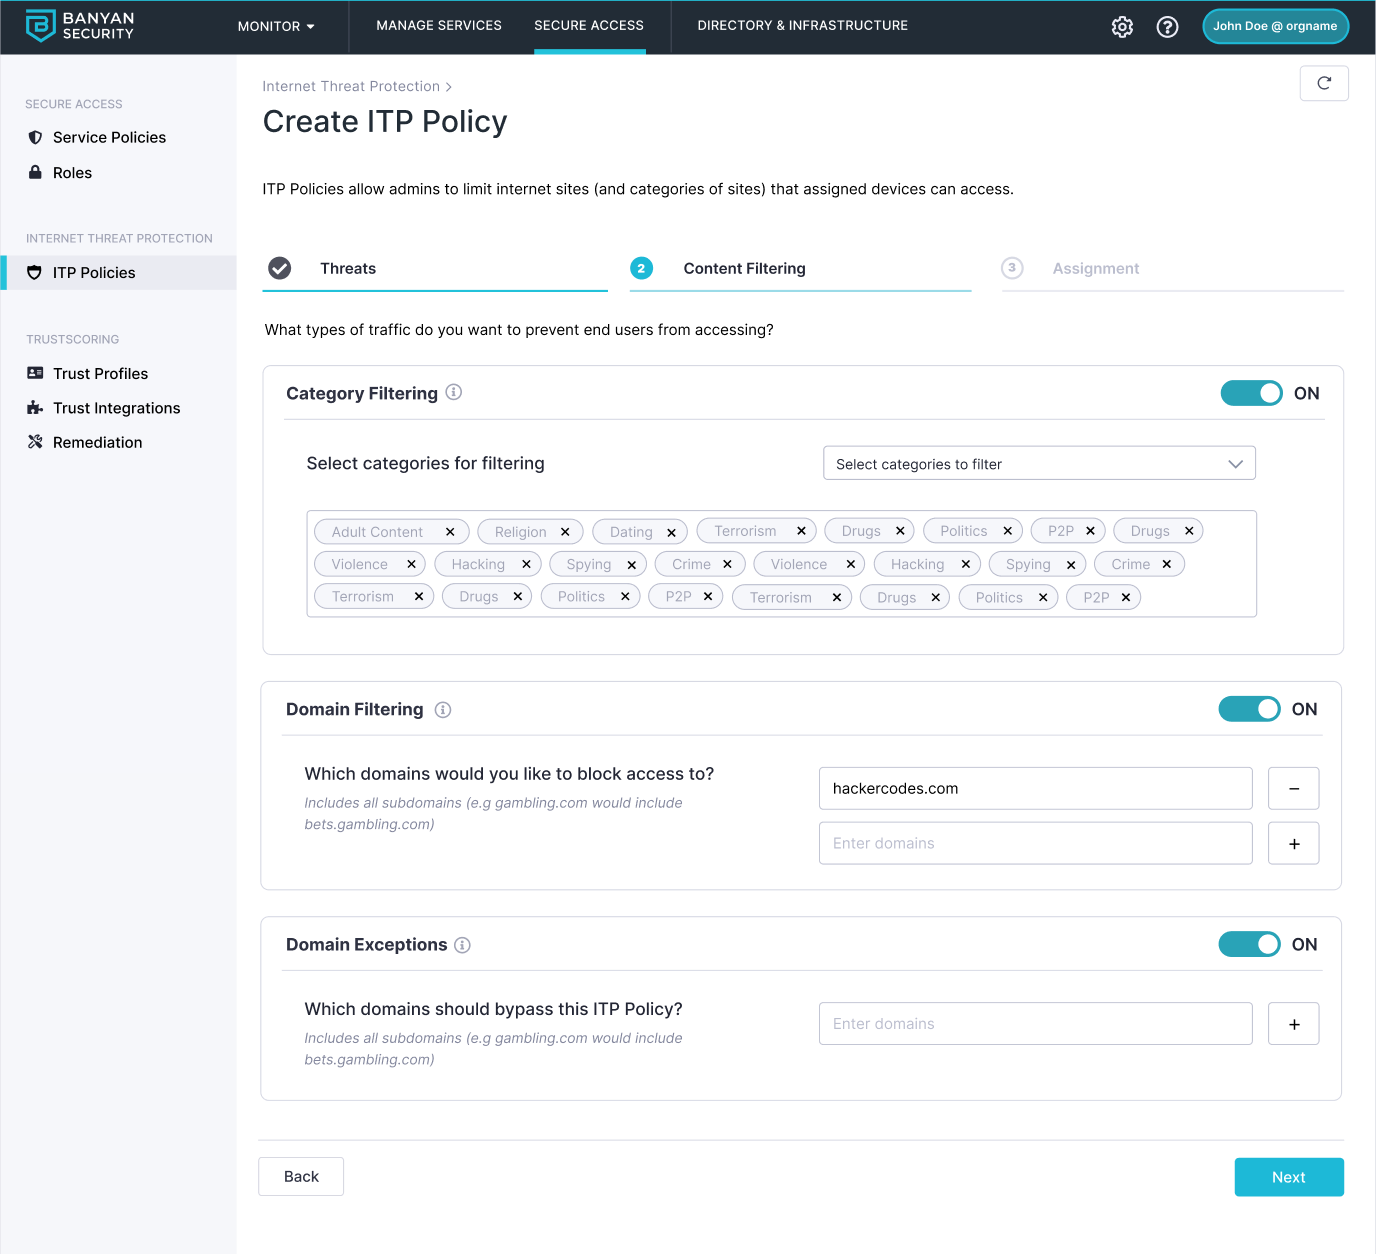1376x1254 pixels.
Task: Add domain exception with plus button
Action: 1293,1024
